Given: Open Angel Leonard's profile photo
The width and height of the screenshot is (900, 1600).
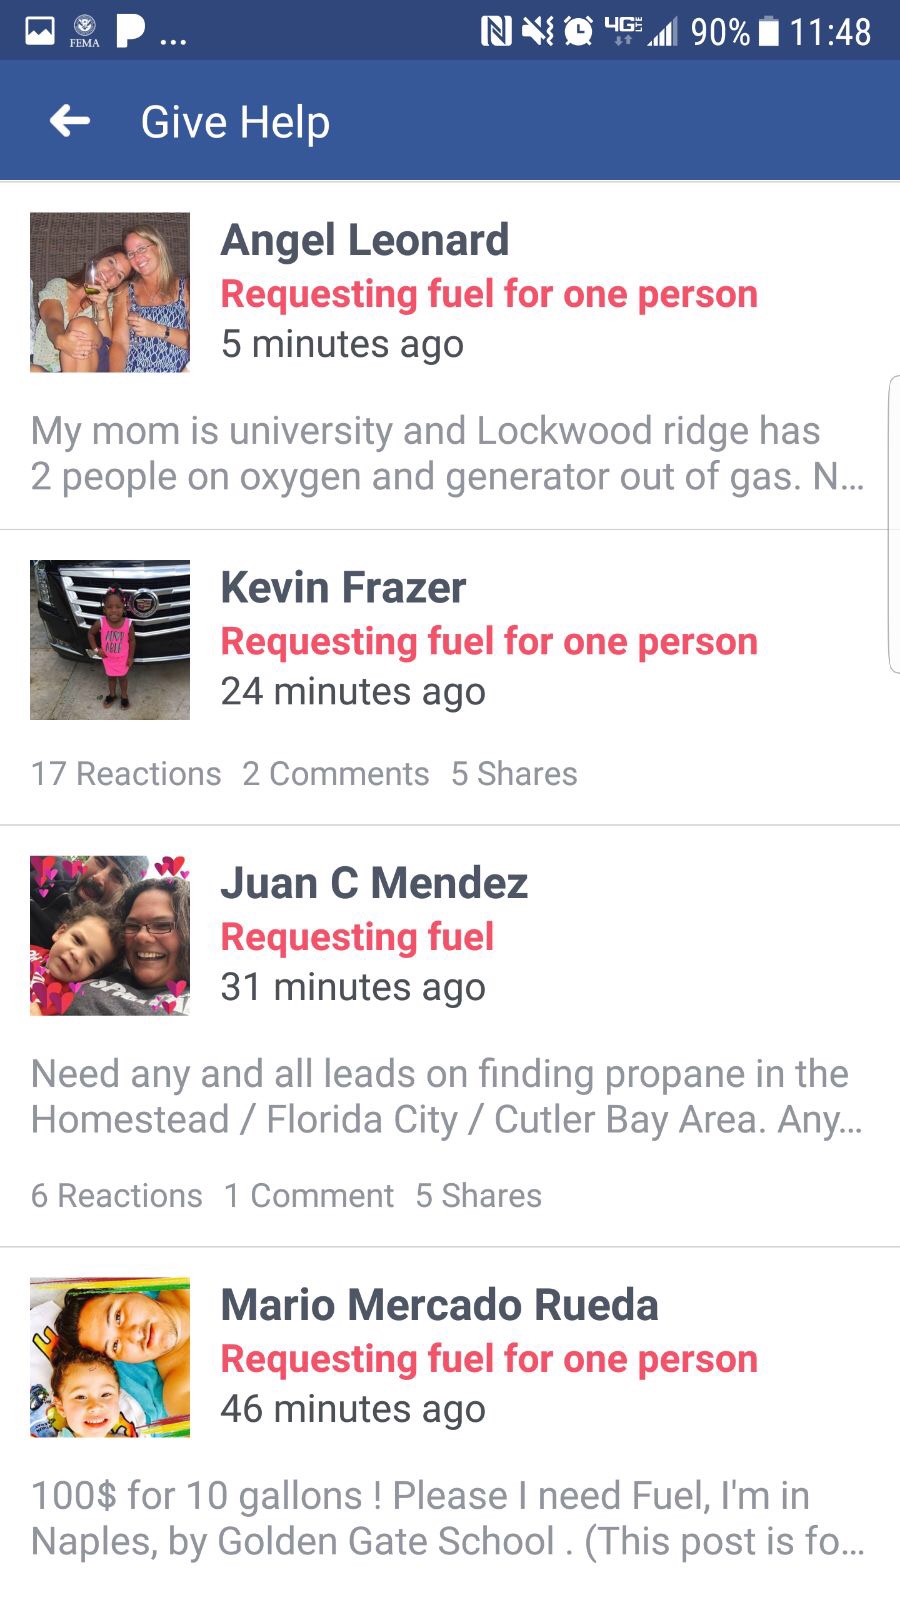Looking at the screenshot, I should point(110,292).
